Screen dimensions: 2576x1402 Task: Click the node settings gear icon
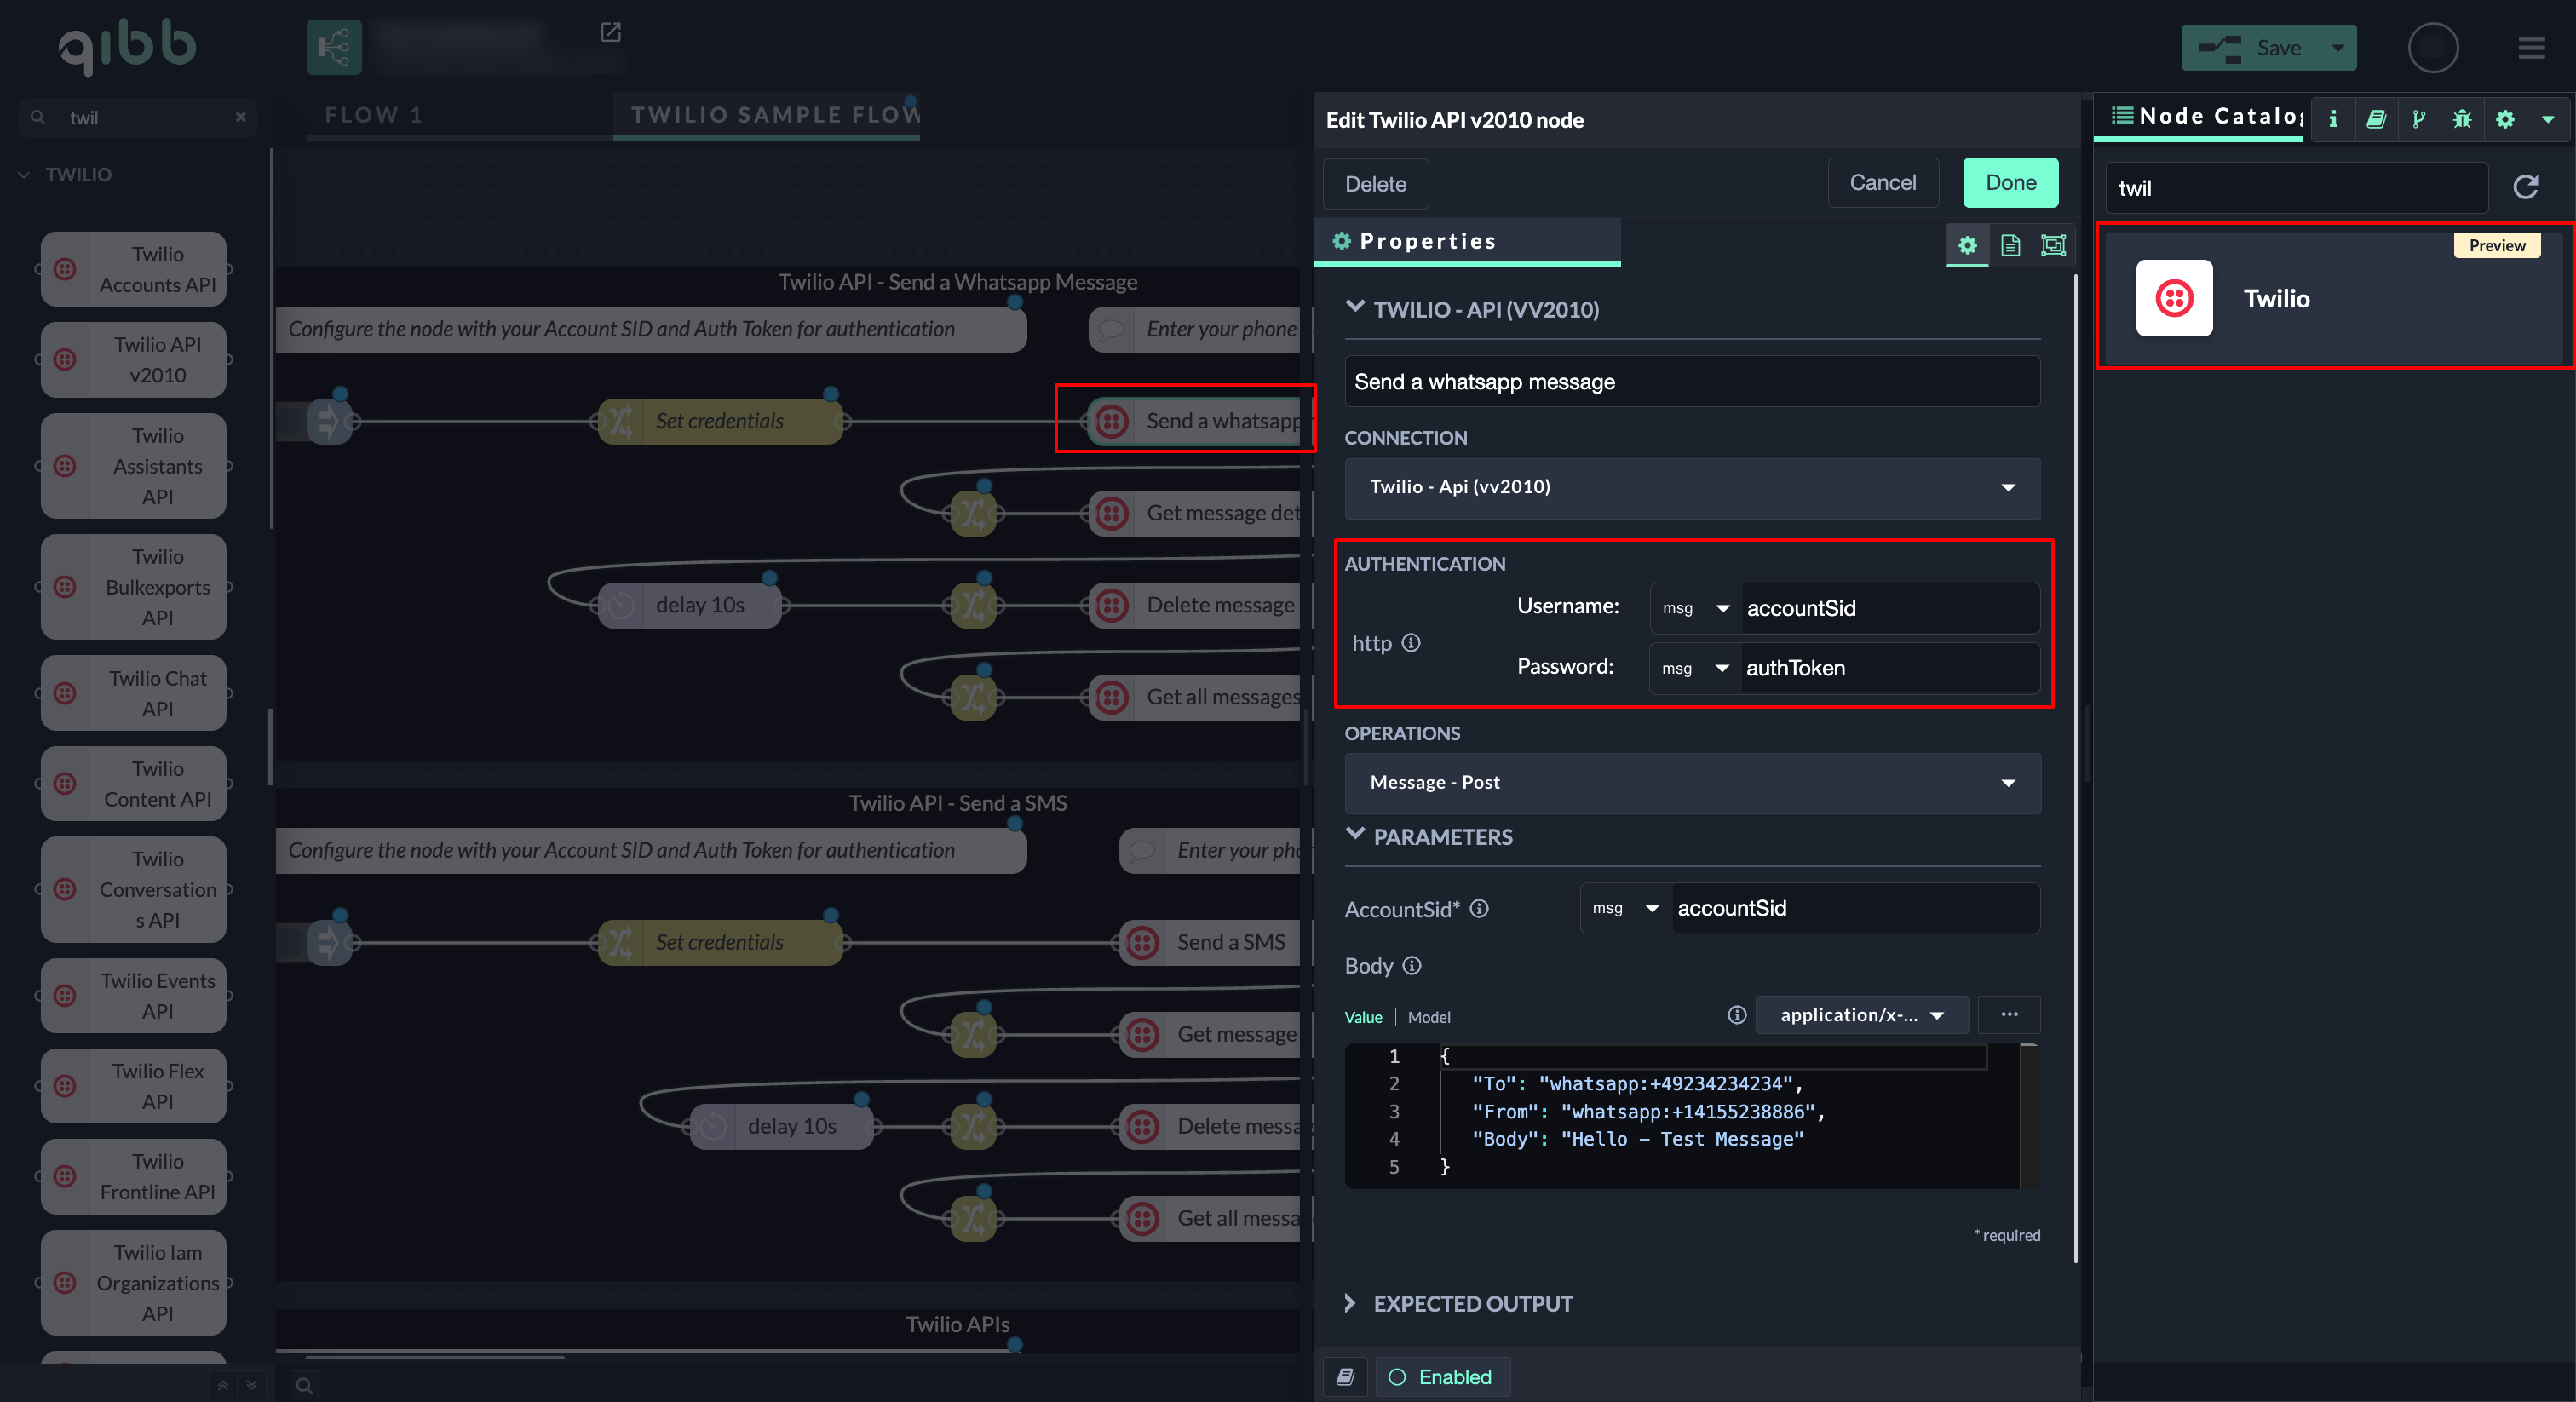(1967, 245)
